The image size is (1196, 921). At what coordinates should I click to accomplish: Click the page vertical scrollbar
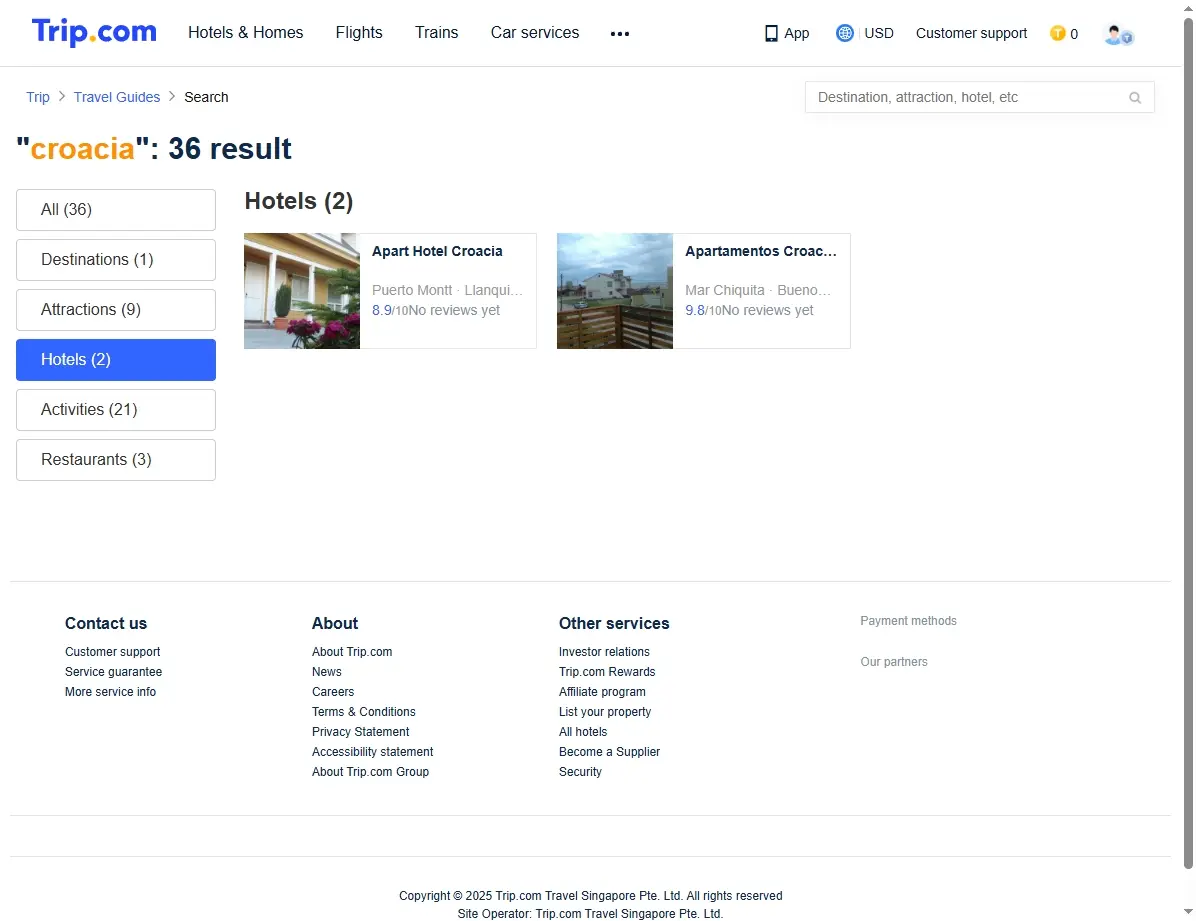1188,443
